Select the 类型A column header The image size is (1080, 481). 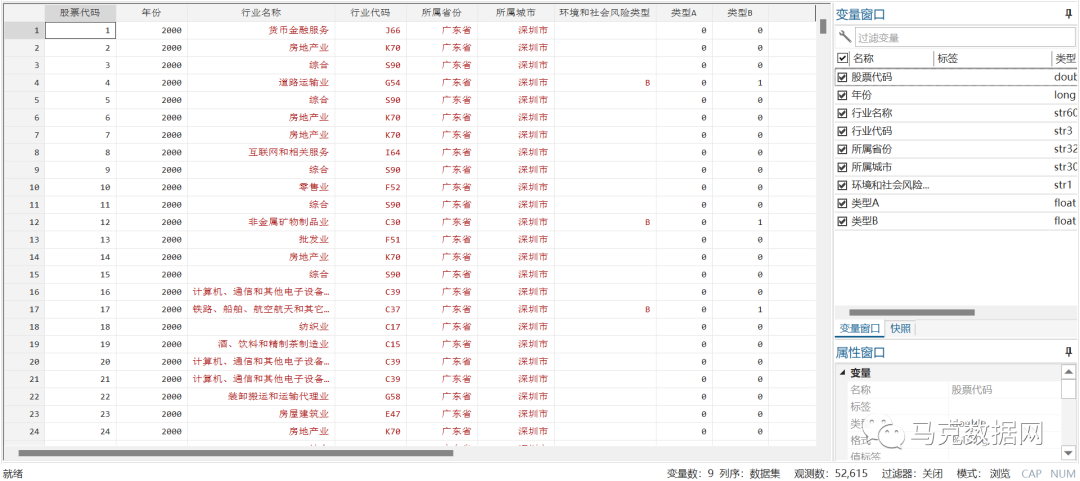tap(684, 13)
